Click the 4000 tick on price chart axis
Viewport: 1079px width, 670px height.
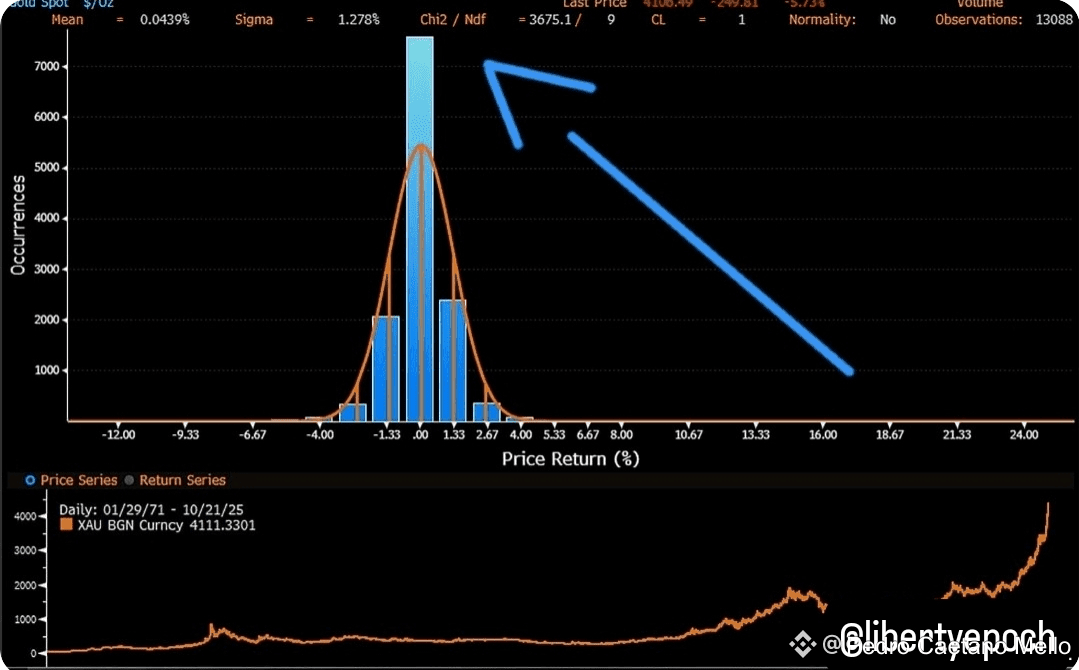coord(25,516)
